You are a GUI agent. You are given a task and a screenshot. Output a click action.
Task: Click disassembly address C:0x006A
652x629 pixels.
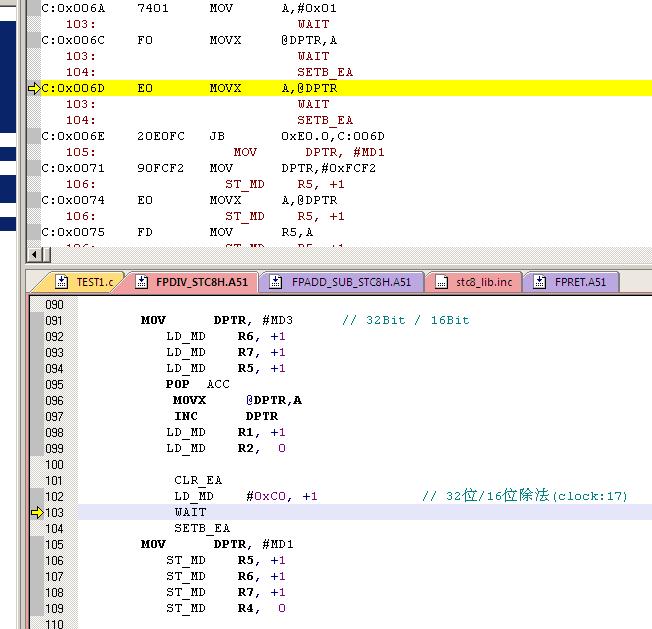click(x=73, y=8)
